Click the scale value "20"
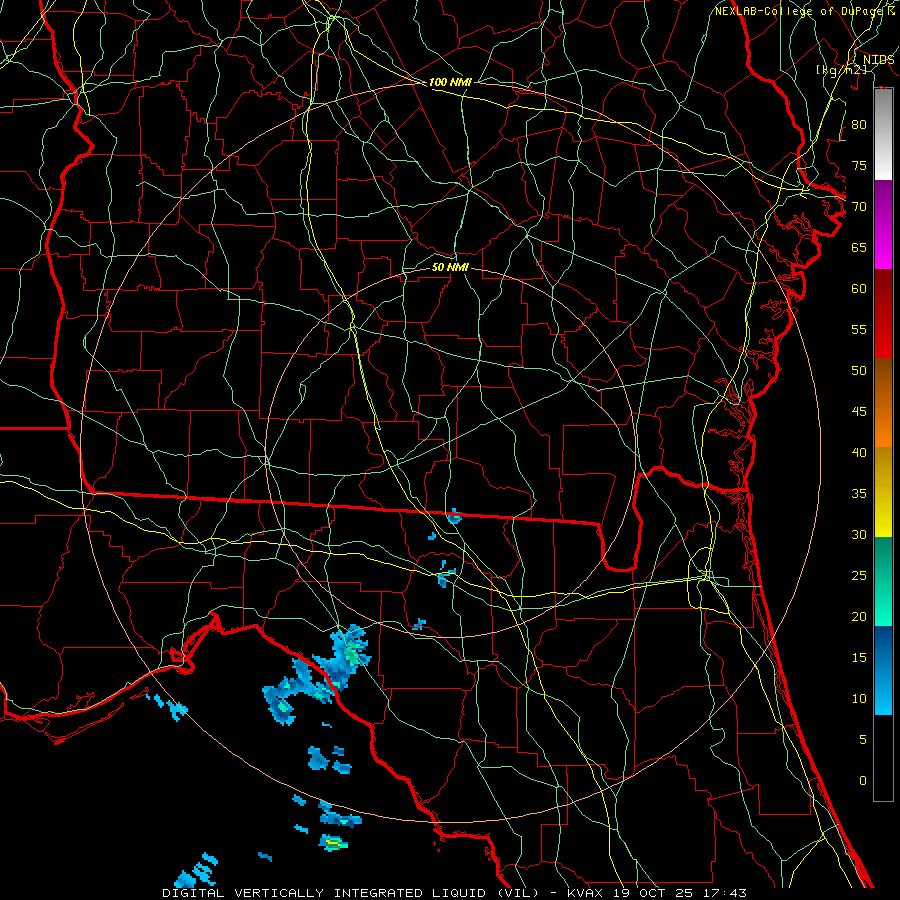The image size is (900, 900). [x=859, y=617]
